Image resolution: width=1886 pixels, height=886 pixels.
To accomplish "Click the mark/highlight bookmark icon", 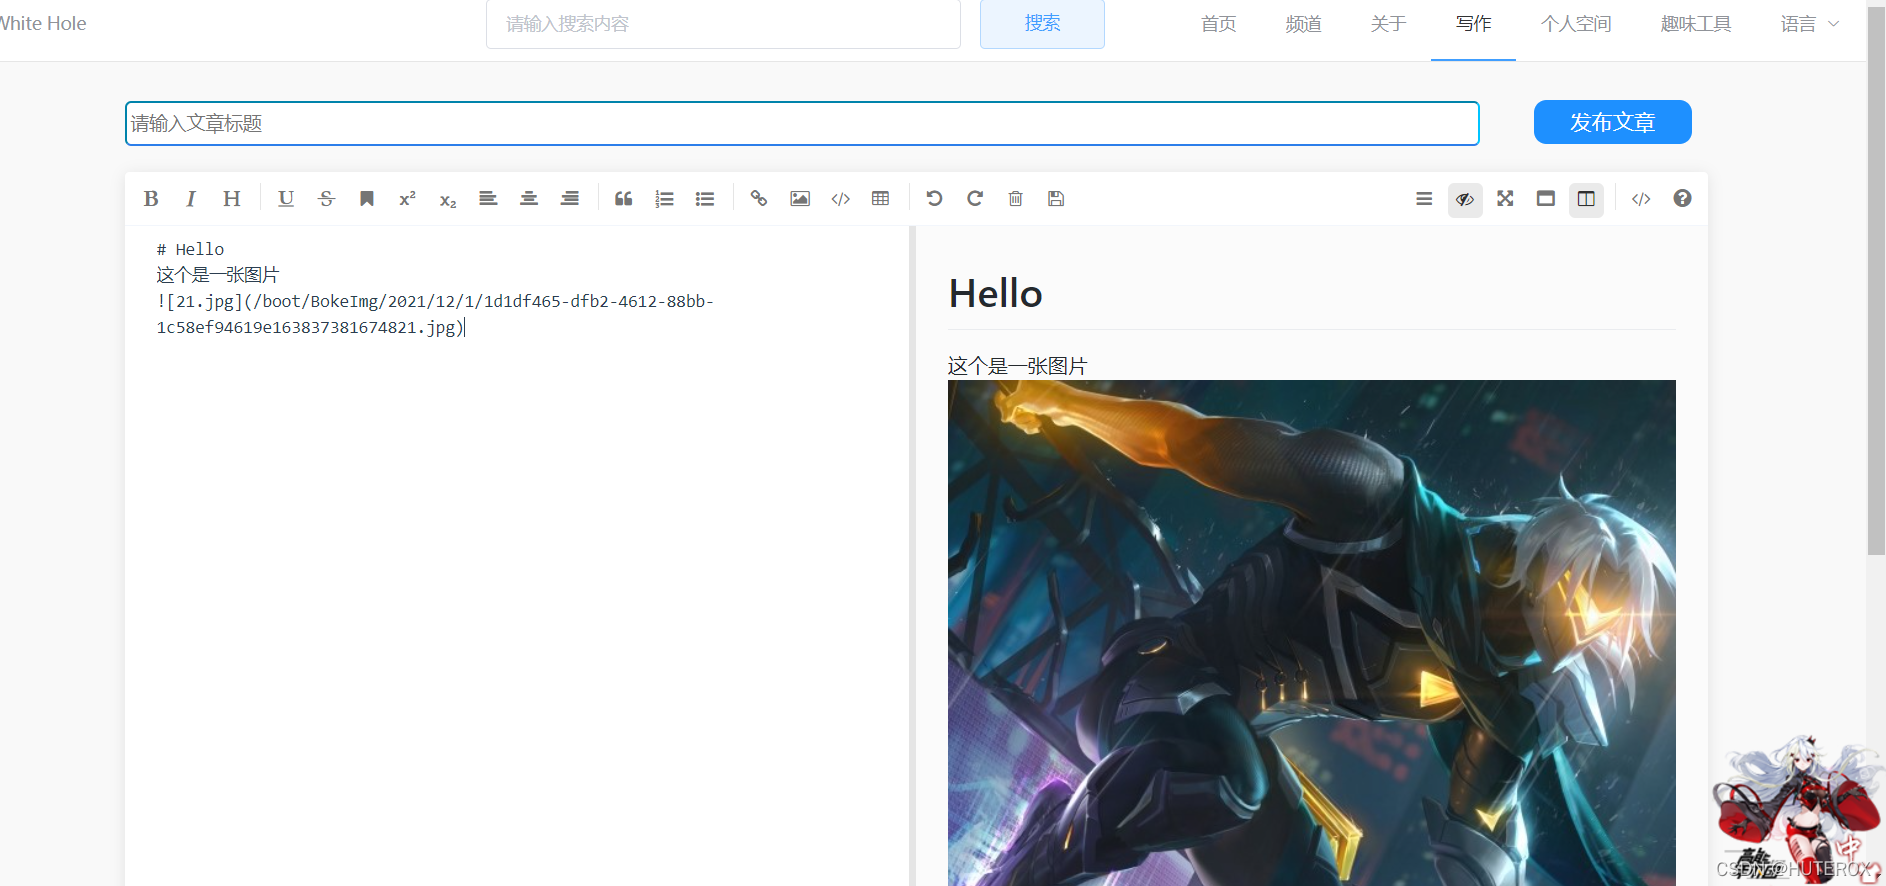I will point(367,199).
